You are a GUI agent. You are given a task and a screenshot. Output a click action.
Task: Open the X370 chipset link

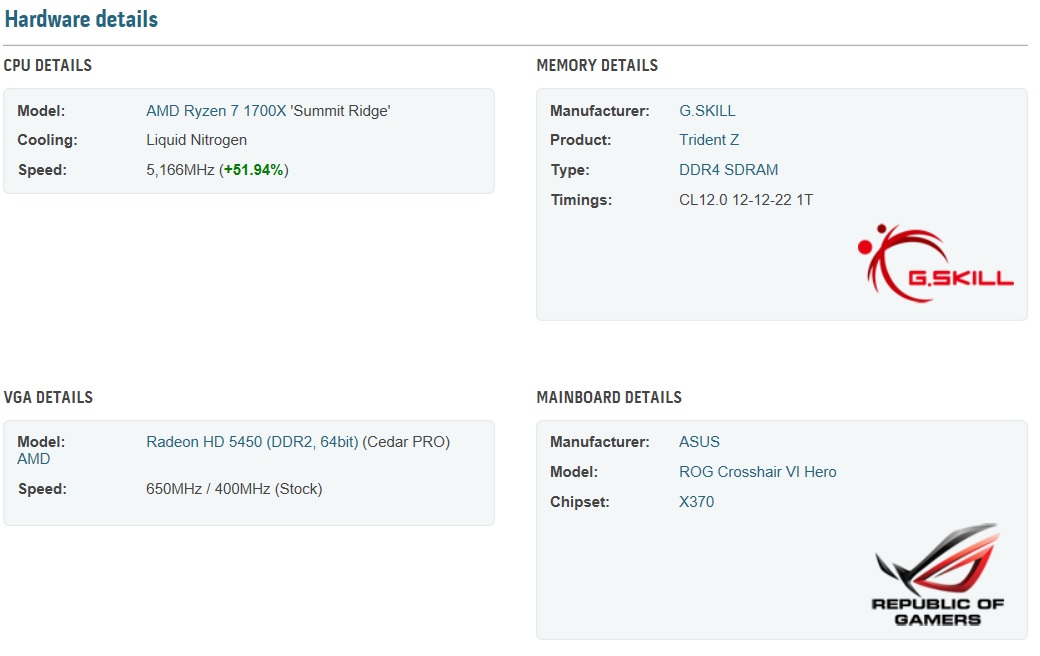pos(696,501)
